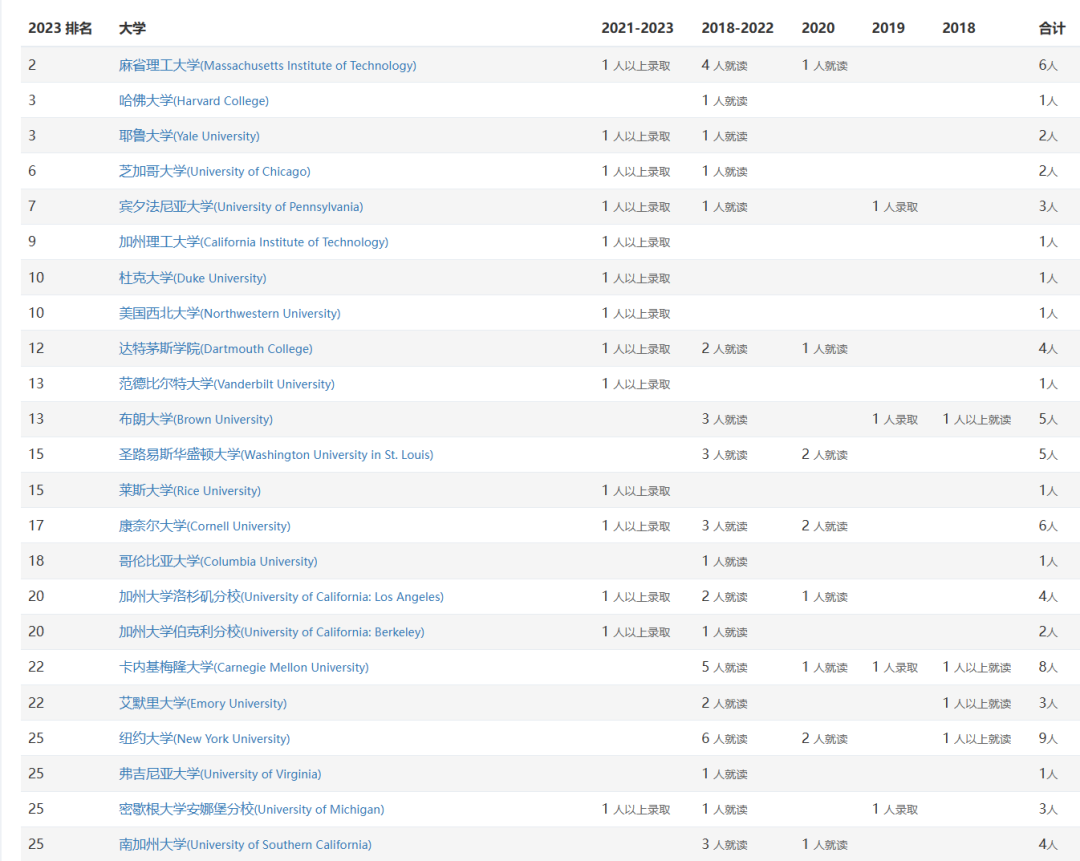
Task: Open the Yale University link
Action: pyautogui.click(x=189, y=136)
